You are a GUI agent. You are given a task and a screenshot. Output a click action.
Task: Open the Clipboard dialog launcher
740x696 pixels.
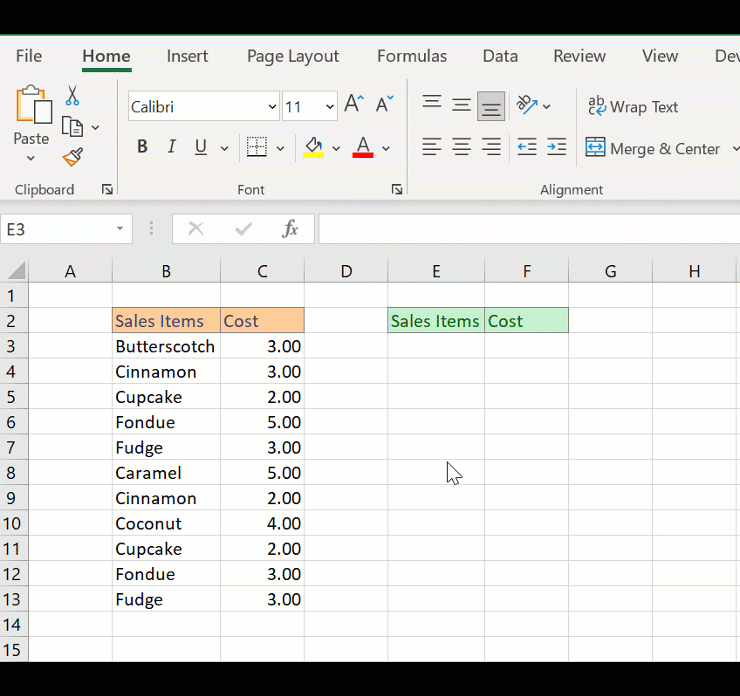[107, 189]
